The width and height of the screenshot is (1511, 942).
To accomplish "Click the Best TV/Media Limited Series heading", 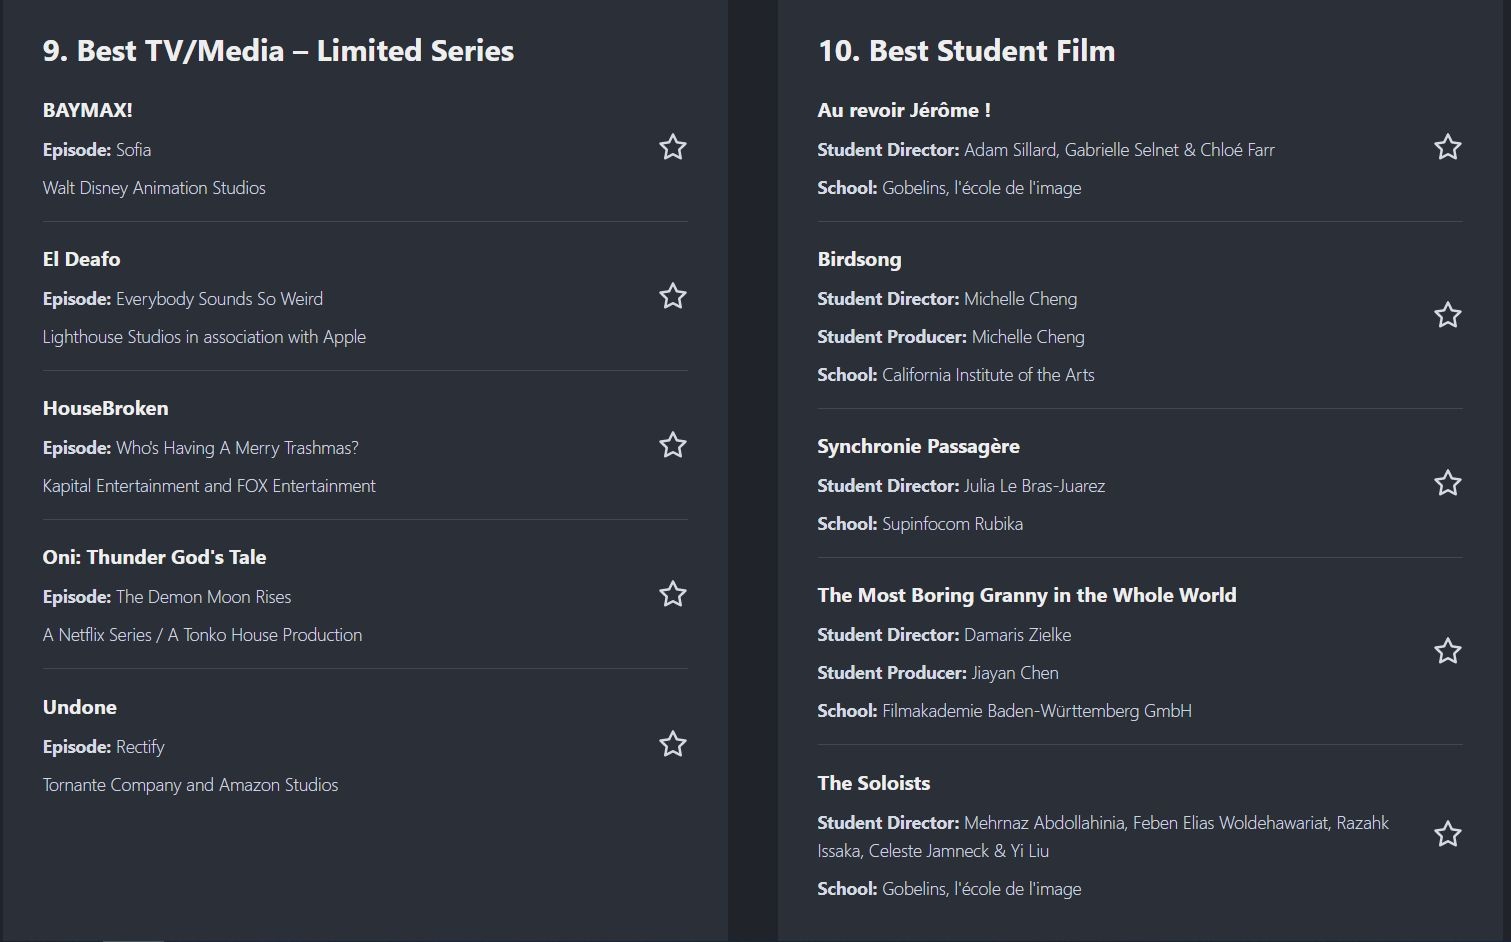I will click(x=278, y=51).
